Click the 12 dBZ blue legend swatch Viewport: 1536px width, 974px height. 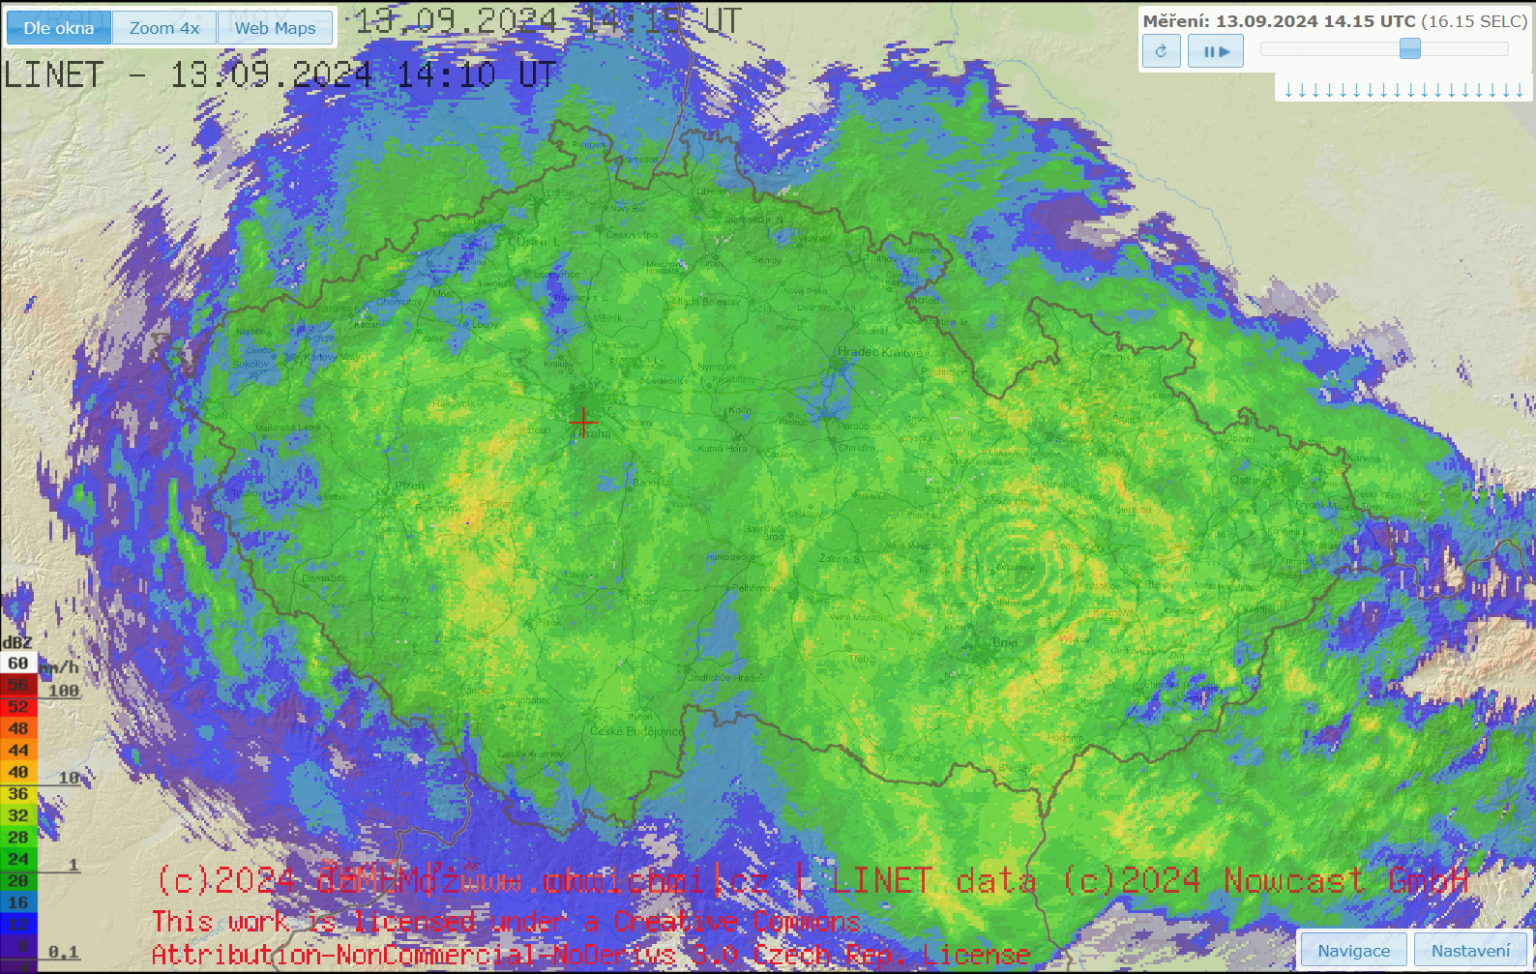pos(18,924)
